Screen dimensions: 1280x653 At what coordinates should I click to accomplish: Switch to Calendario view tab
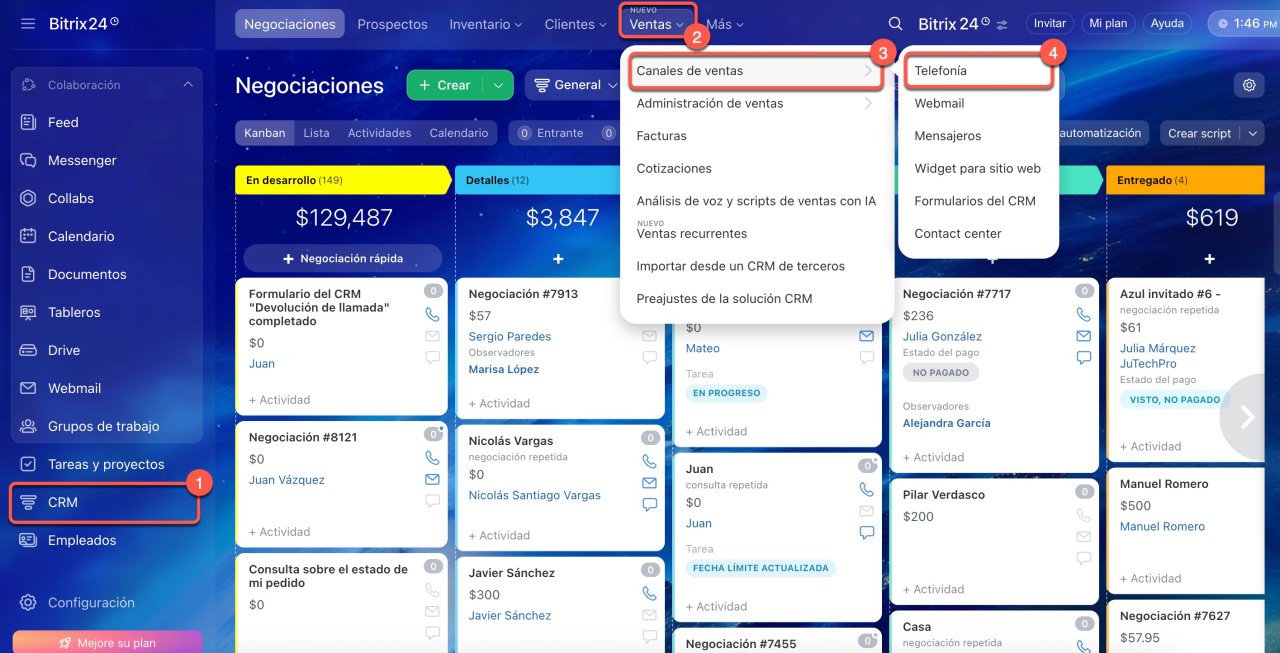pos(459,133)
